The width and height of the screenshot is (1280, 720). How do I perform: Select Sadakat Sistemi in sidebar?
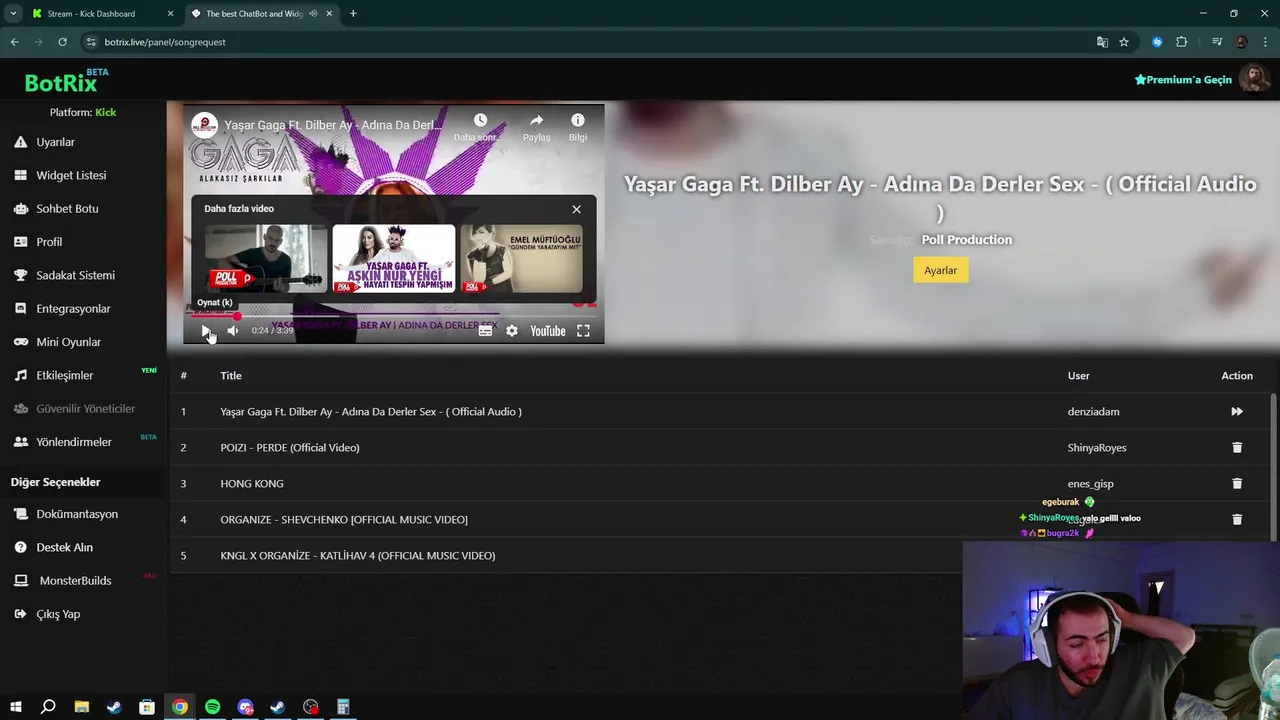[75, 275]
